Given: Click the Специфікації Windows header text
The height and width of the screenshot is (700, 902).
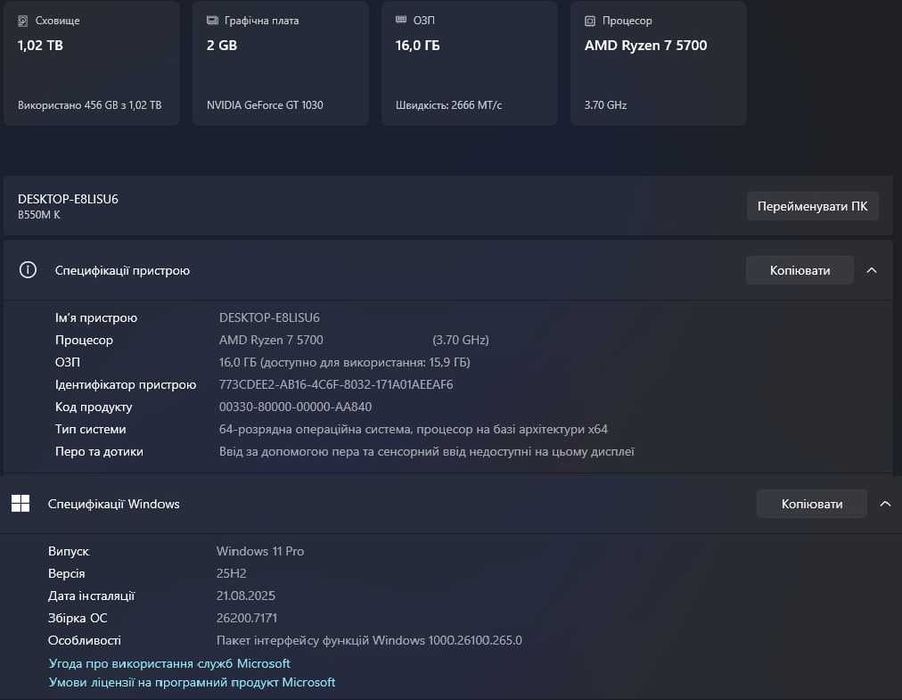Looking at the screenshot, I should pyautogui.click(x=114, y=504).
